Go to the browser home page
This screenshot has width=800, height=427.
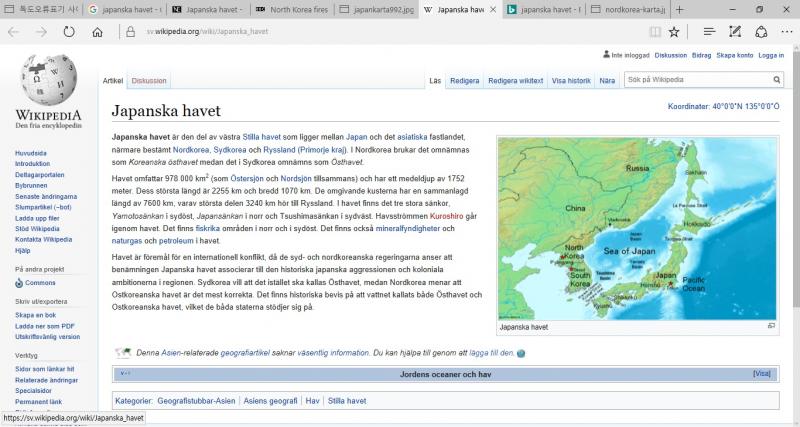pos(97,32)
